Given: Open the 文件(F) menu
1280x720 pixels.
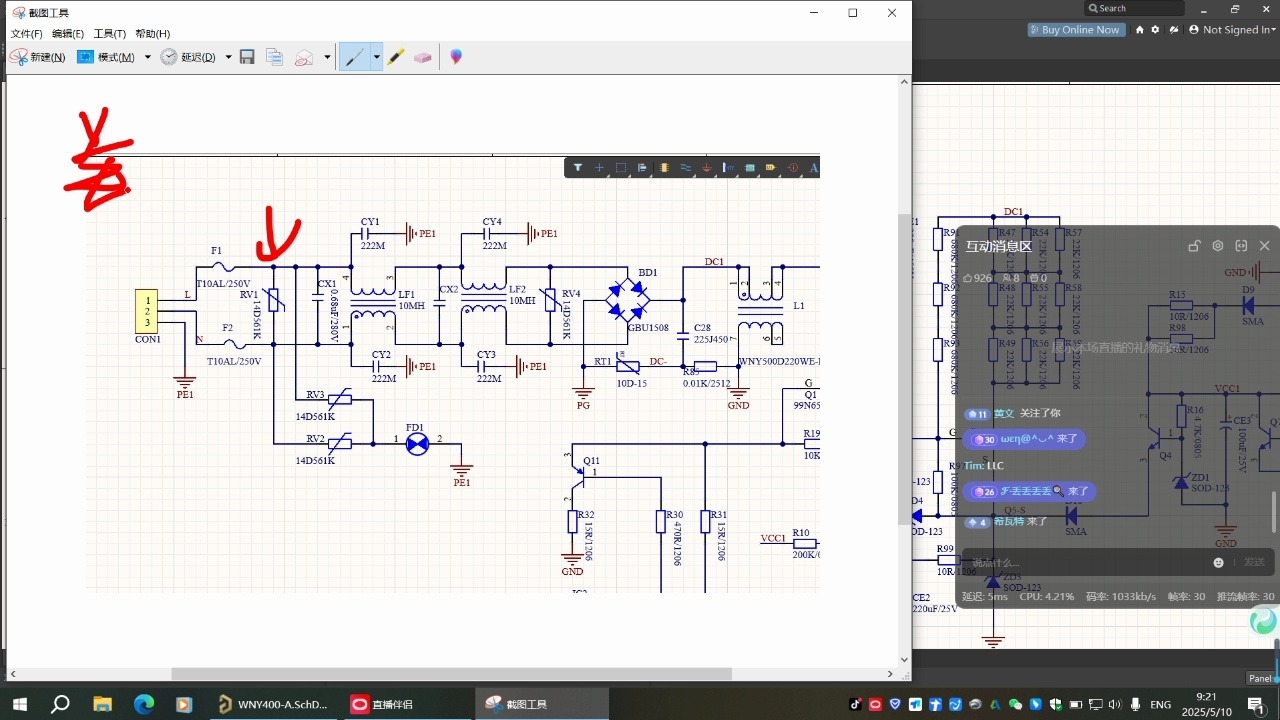Looking at the screenshot, I should tap(26, 33).
